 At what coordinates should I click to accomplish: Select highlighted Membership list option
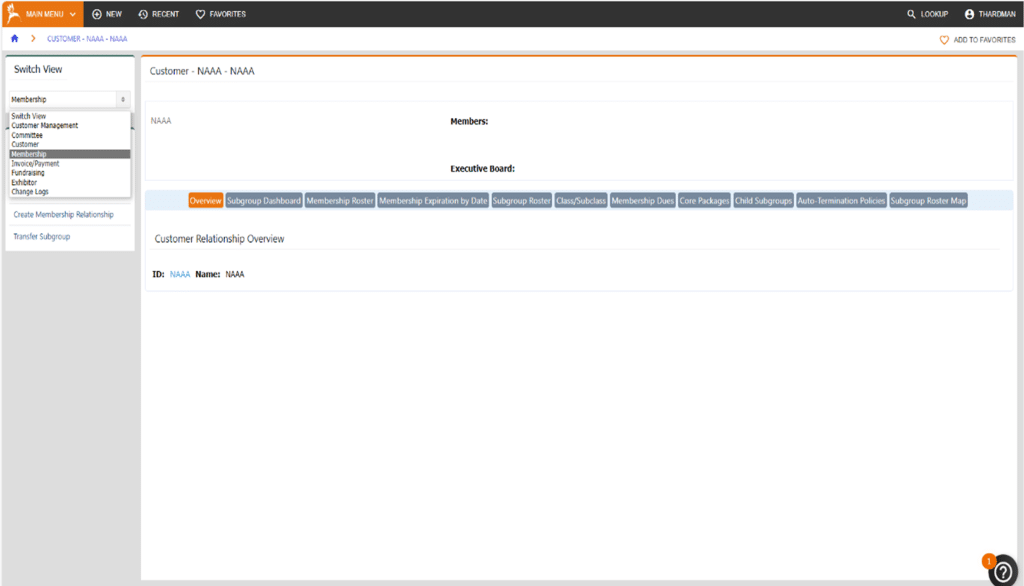[x=69, y=154]
